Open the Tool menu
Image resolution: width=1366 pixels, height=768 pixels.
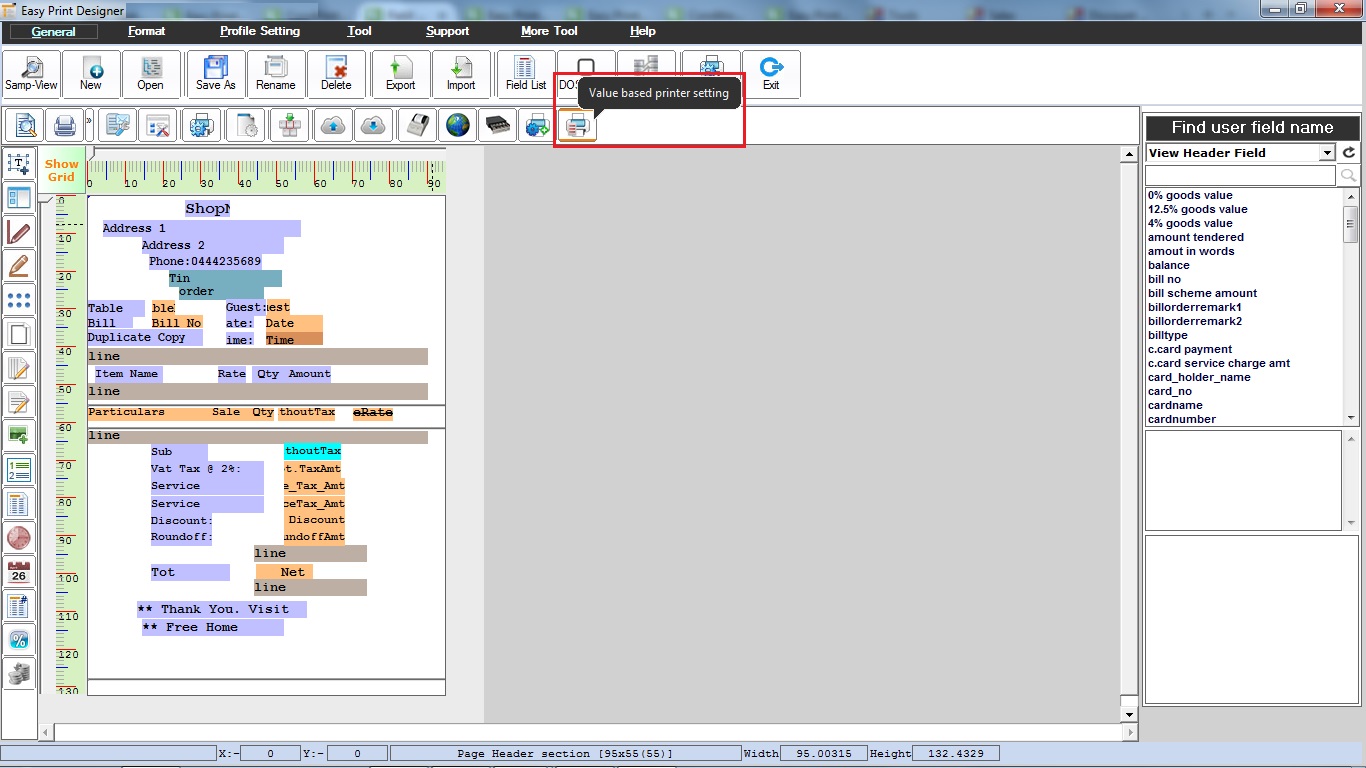[x=360, y=31]
